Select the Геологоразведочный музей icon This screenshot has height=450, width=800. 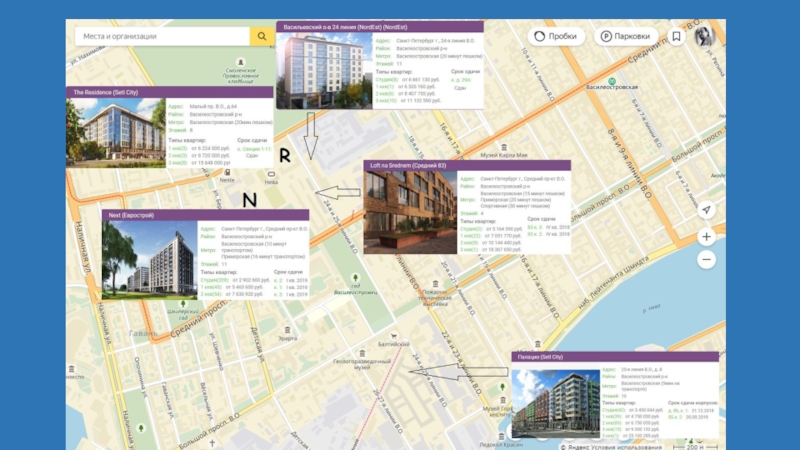[362, 353]
